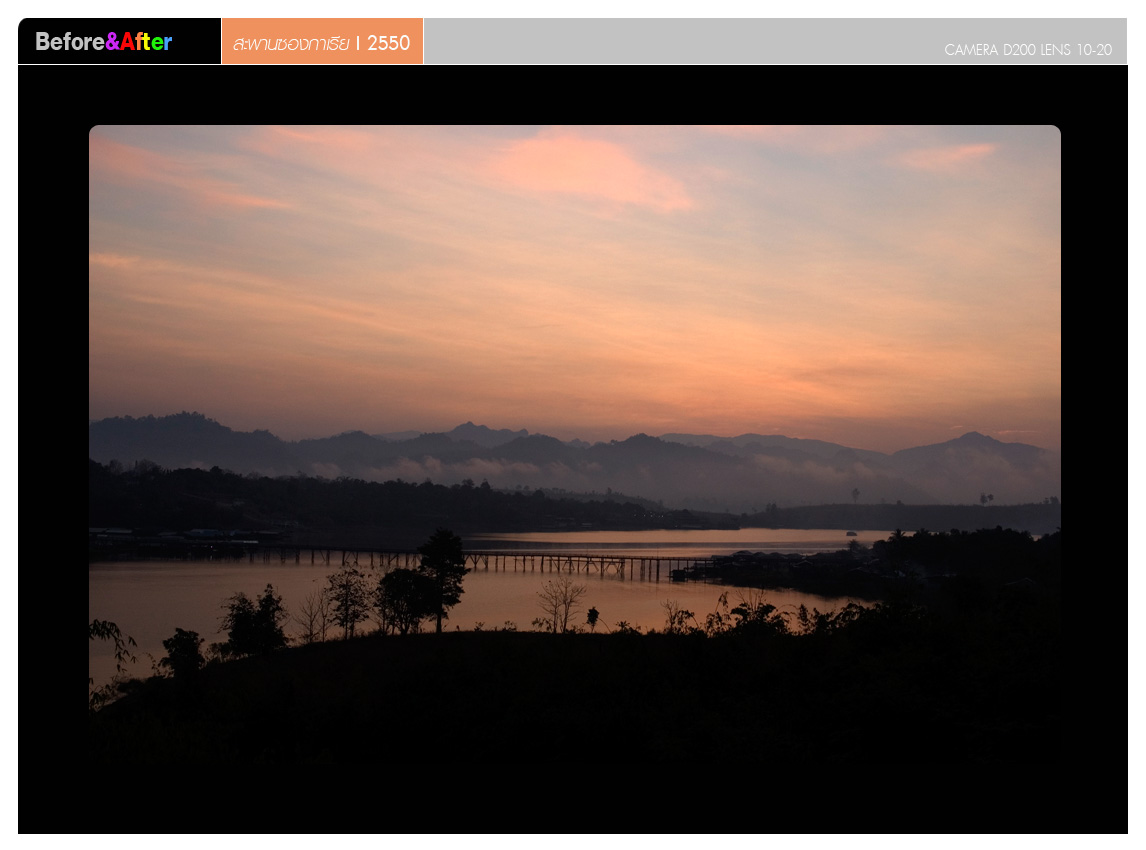Click the purple ampersand in the logo
This screenshot has height=850, width=1146.
pos(113,42)
